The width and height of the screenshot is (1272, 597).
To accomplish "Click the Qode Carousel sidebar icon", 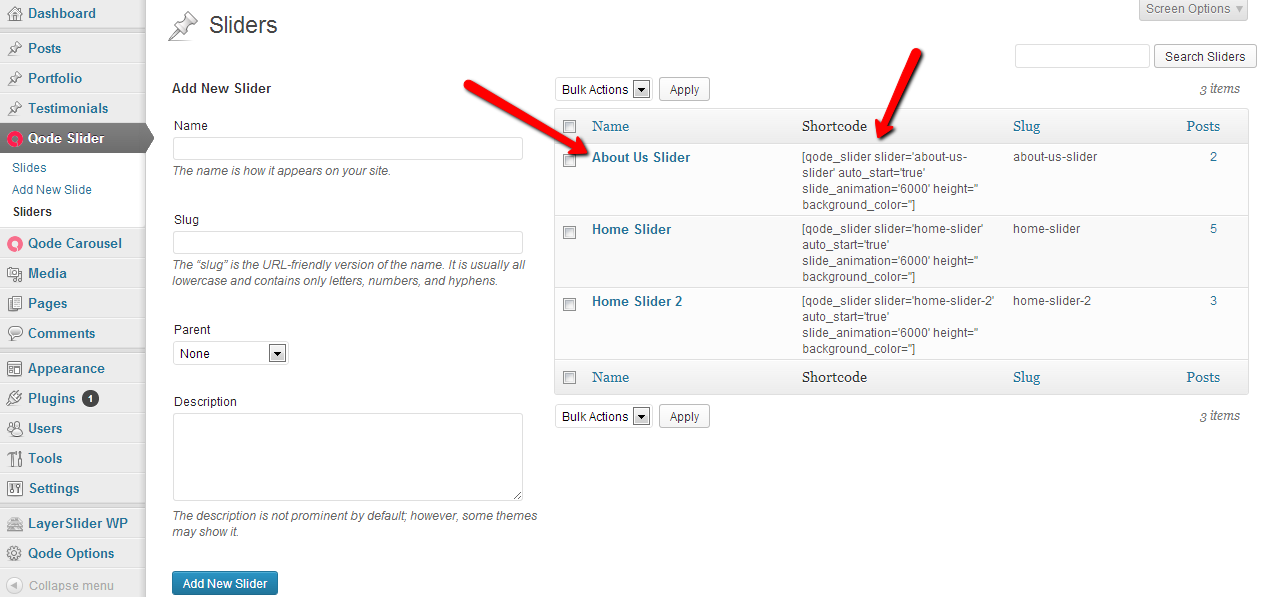I will (15, 243).
